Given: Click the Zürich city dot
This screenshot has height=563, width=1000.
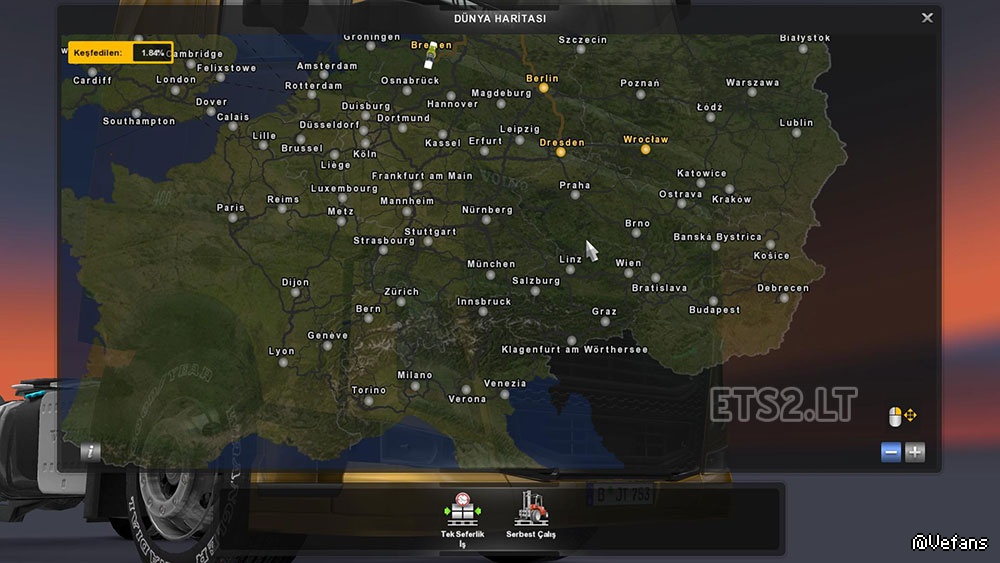Looking at the screenshot, I should click(x=401, y=302).
